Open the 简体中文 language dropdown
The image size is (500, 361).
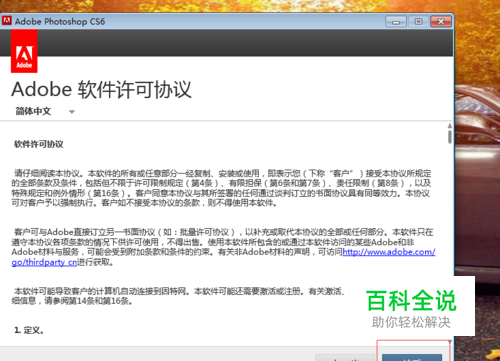(x=45, y=111)
